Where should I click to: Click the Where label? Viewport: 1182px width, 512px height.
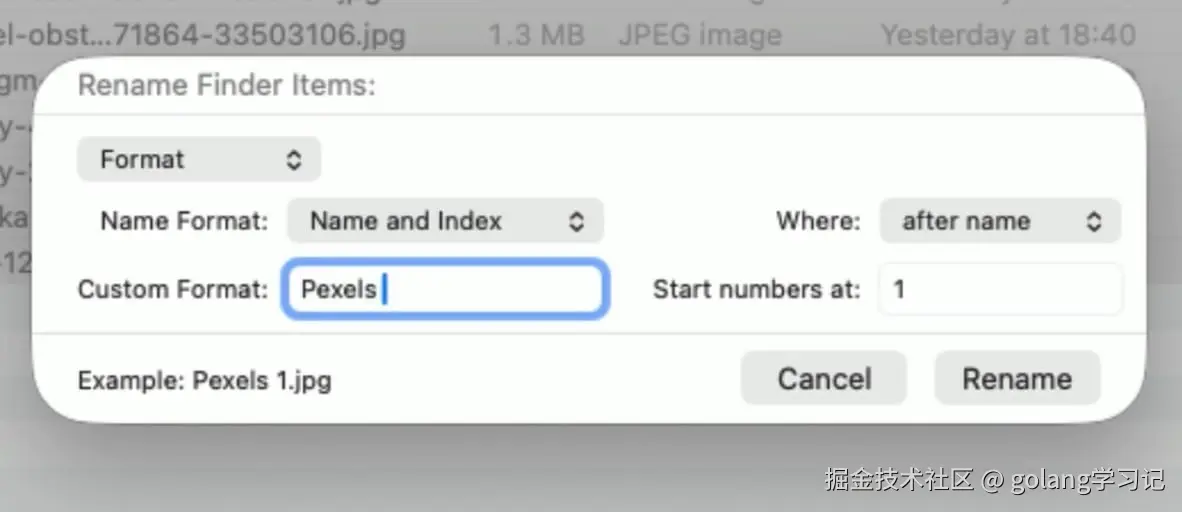tap(817, 222)
